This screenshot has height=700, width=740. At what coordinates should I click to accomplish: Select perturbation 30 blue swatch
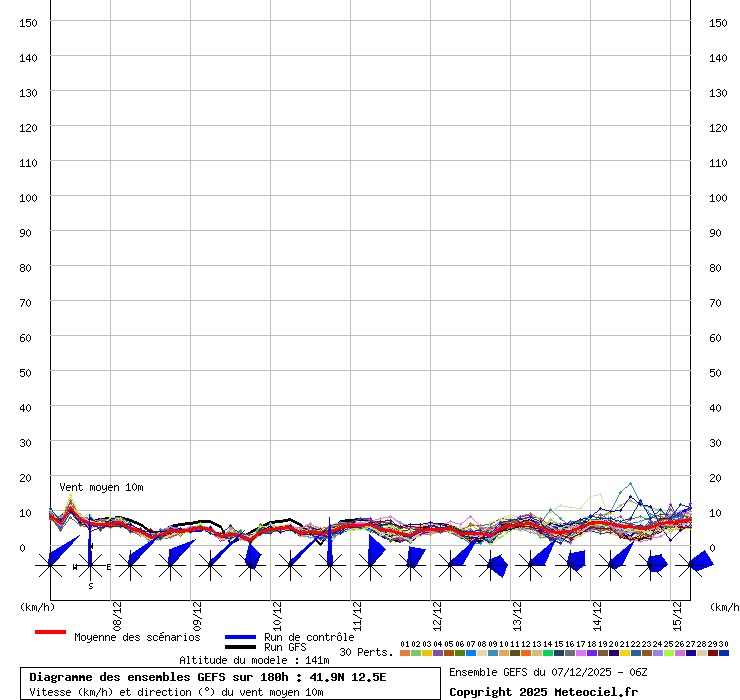point(724,653)
